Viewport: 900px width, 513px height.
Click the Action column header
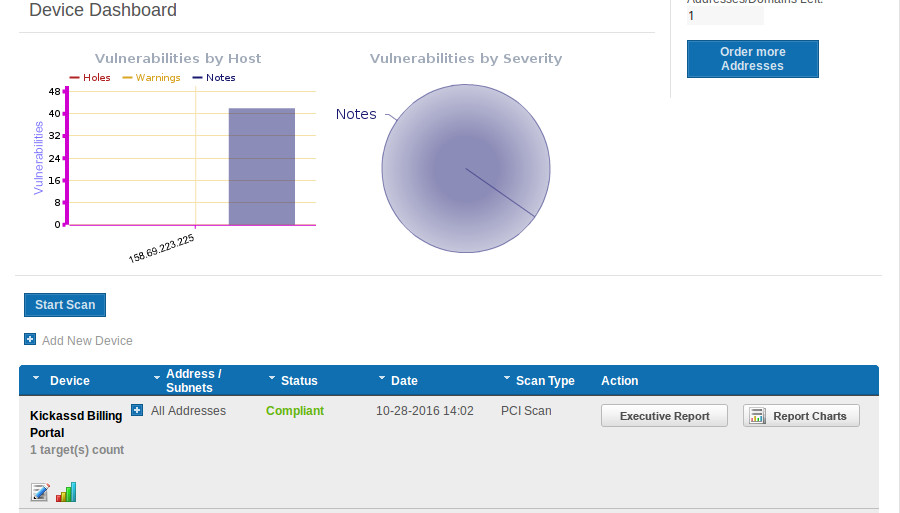pyautogui.click(x=619, y=380)
